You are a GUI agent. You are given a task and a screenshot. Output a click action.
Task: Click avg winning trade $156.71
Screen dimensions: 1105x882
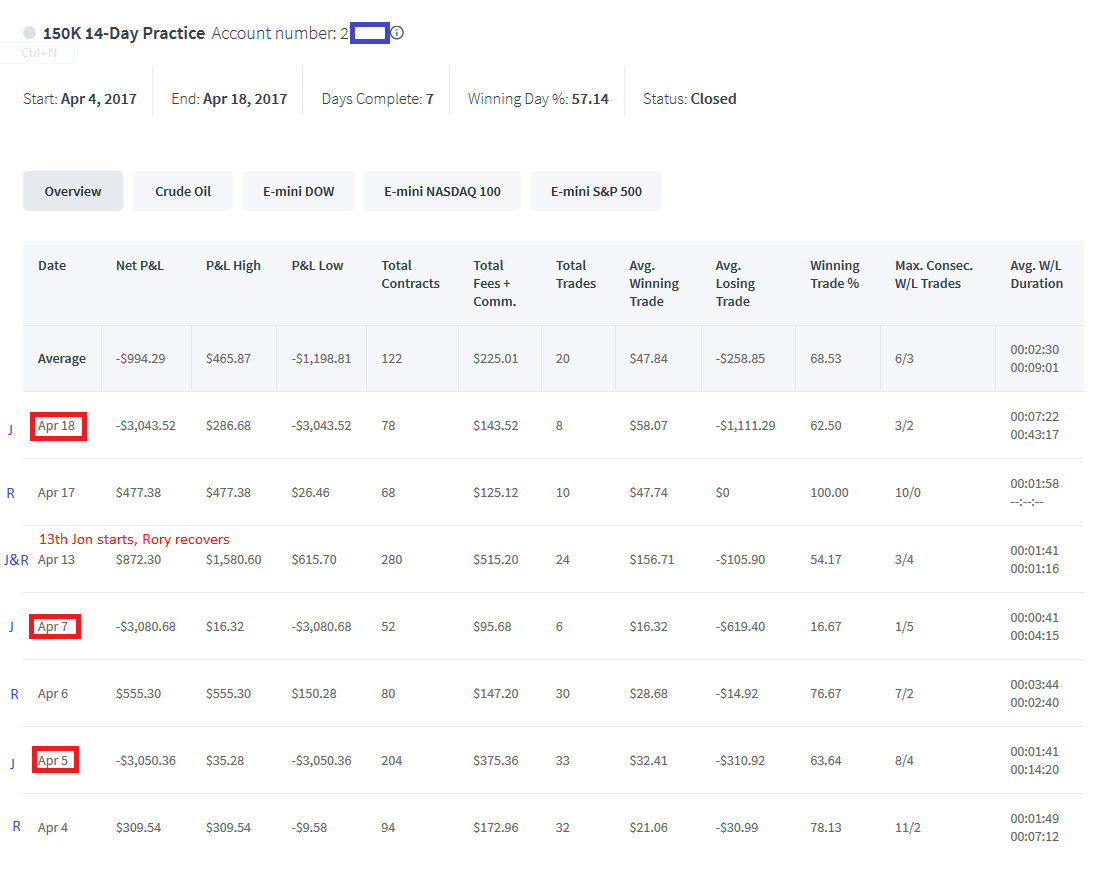tap(652, 559)
